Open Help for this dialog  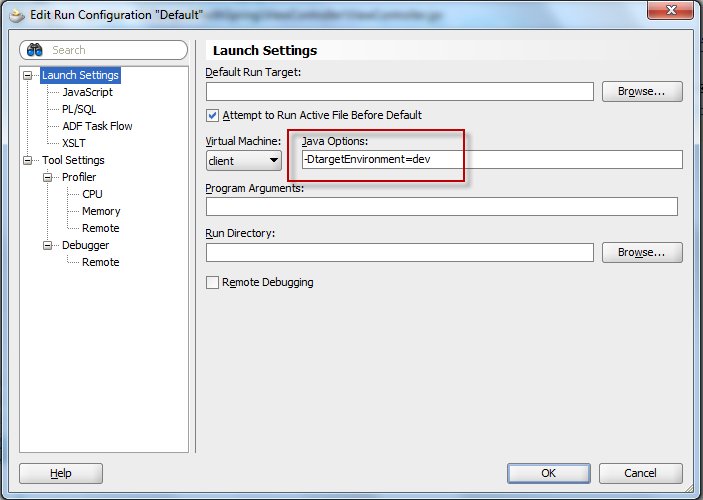61,474
